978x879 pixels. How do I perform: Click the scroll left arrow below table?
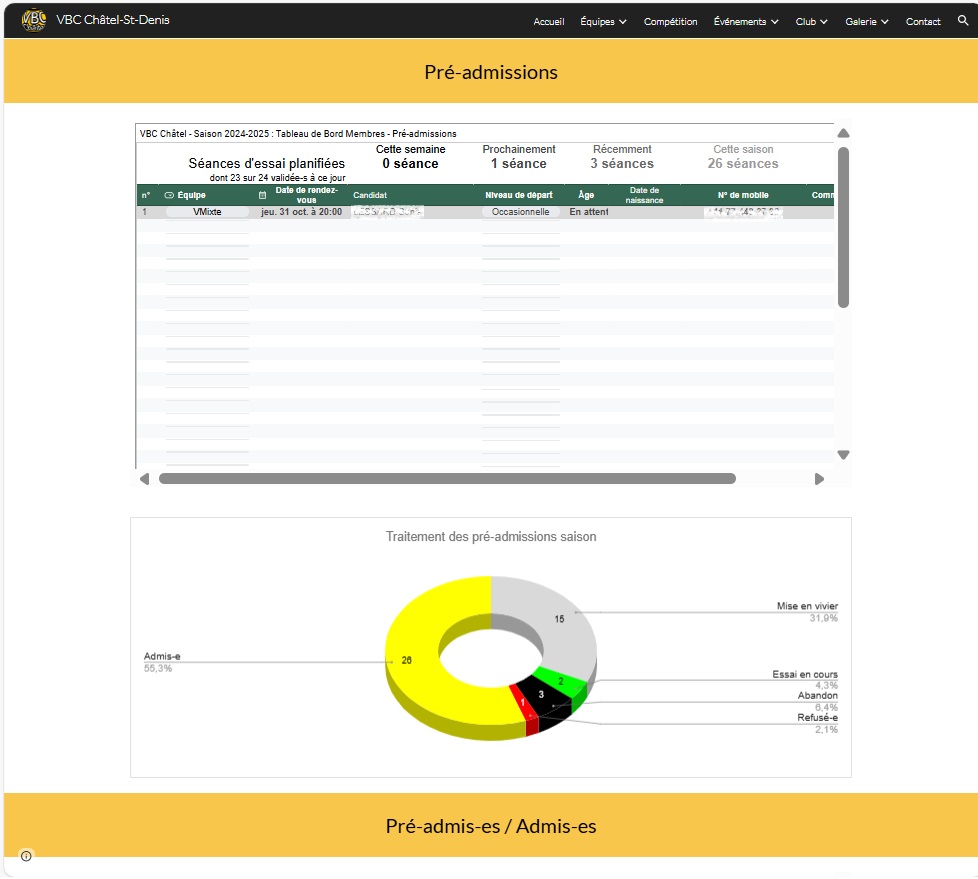click(x=144, y=479)
